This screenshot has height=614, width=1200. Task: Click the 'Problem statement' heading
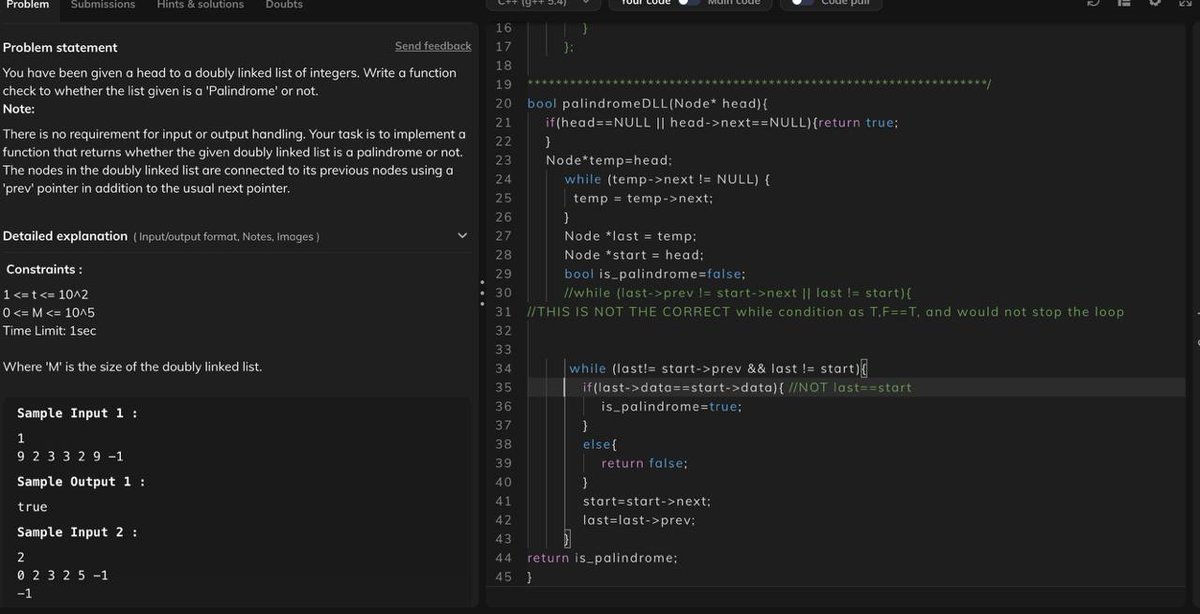(60, 47)
